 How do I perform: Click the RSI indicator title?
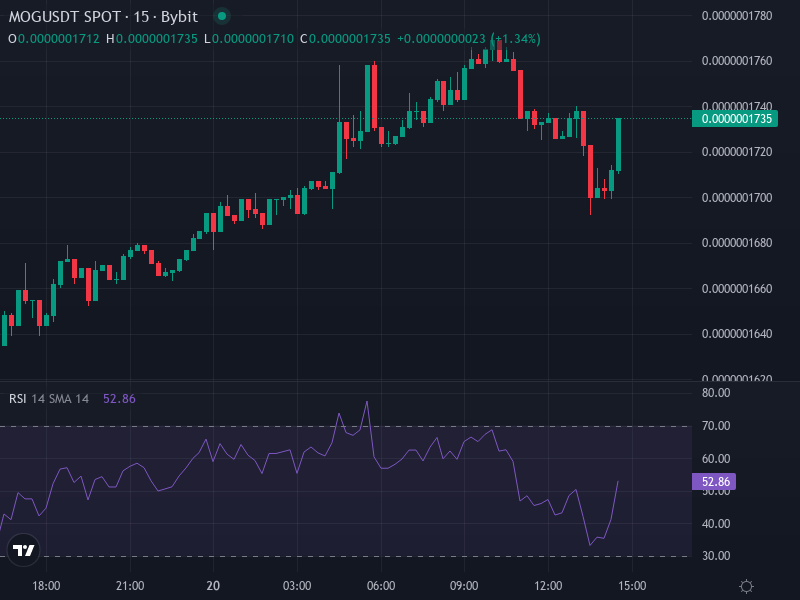(18, 399)
